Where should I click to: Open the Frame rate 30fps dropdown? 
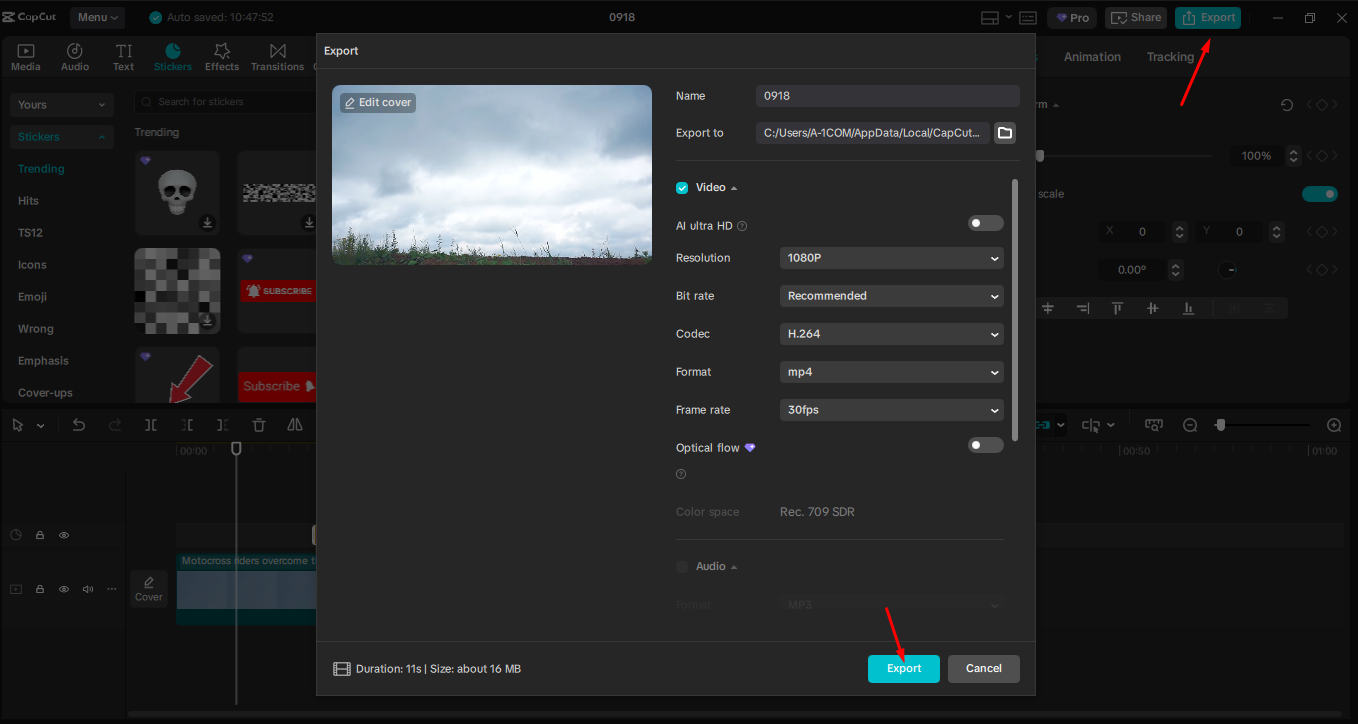892,410
